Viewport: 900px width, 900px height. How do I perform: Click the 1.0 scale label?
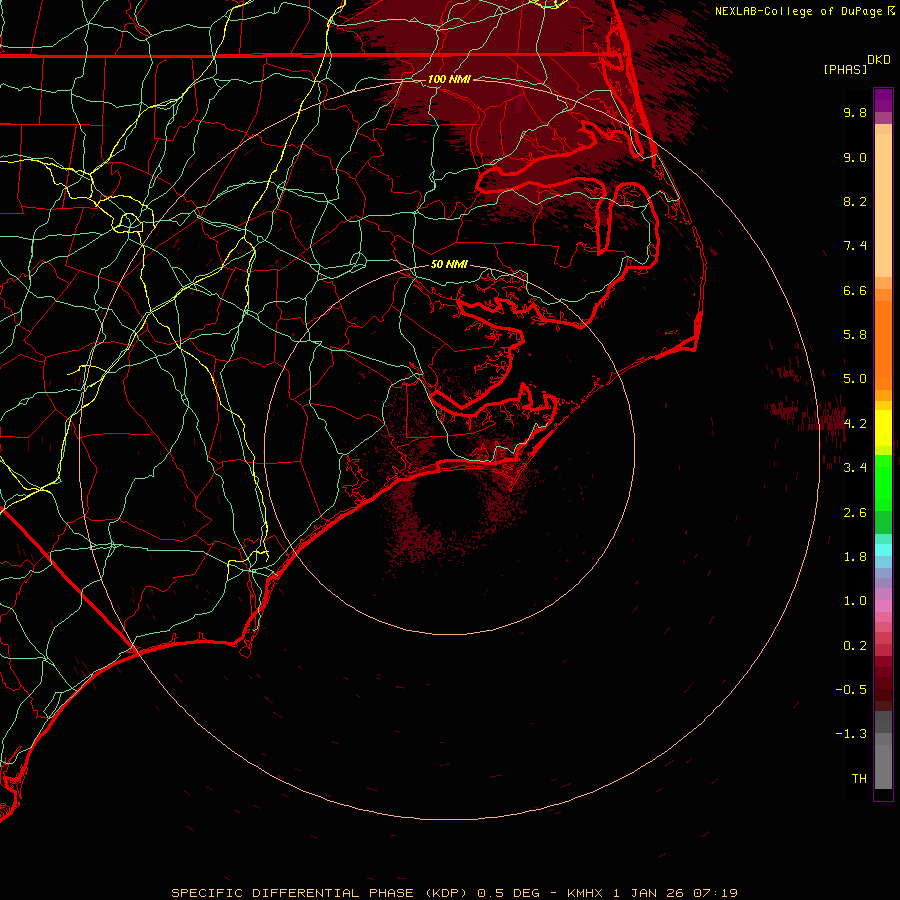[855, 601]
